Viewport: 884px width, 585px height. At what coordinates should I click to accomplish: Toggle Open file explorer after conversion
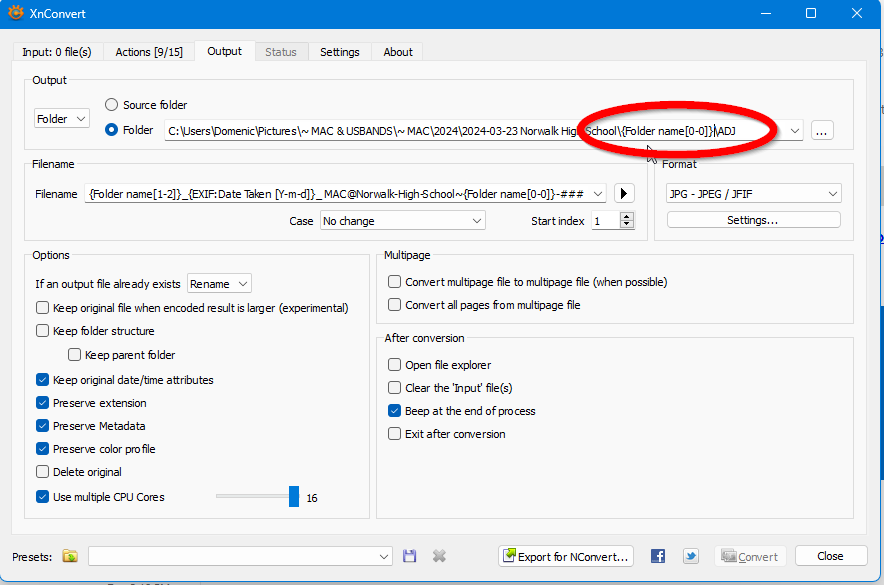pos(395,365)
